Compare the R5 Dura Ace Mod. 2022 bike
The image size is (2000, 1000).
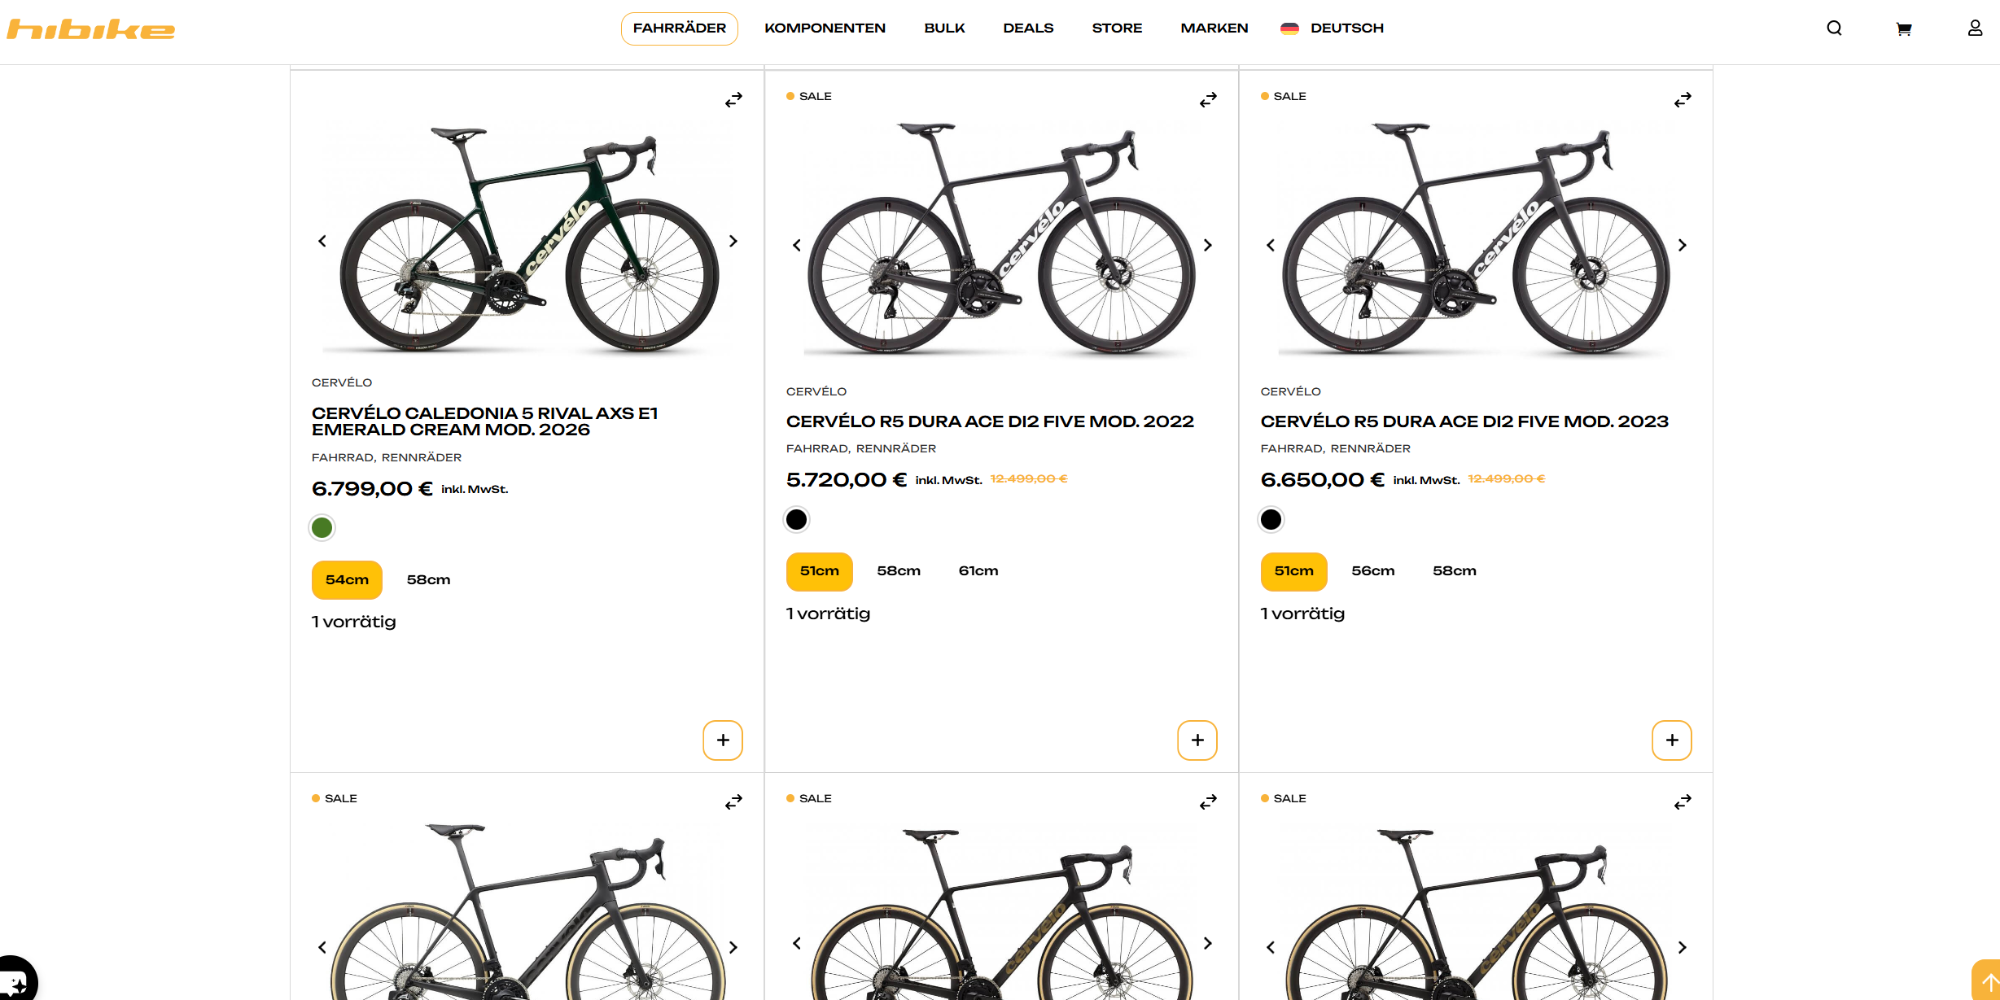pyautogui.click(x=1208, y=100)
